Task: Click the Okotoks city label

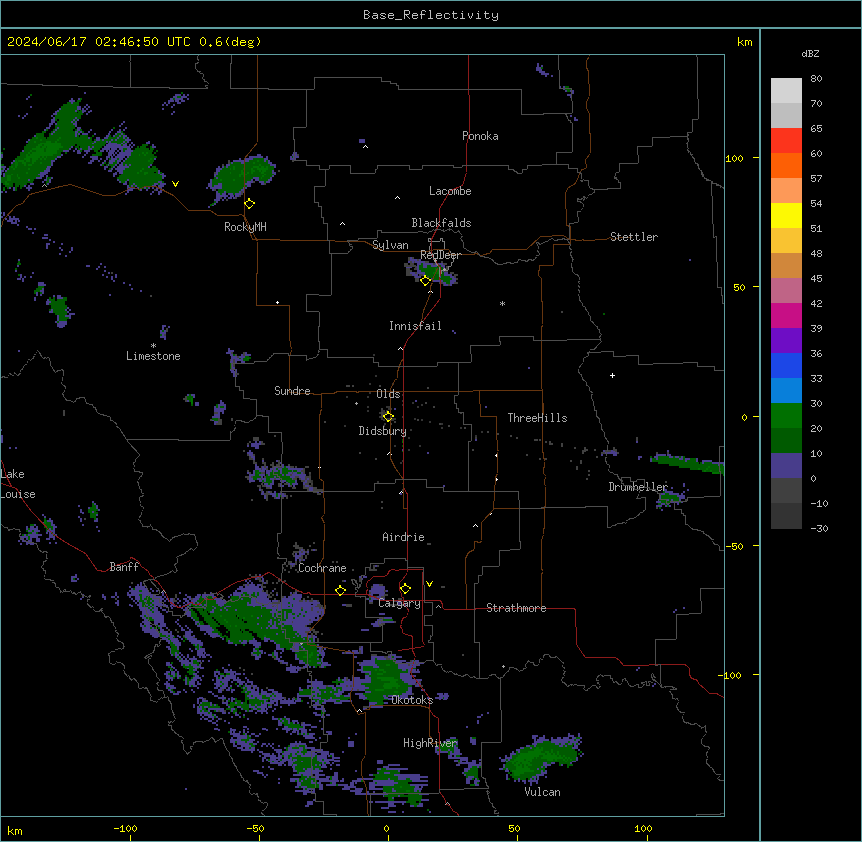Action: click(x=412, y=700)
